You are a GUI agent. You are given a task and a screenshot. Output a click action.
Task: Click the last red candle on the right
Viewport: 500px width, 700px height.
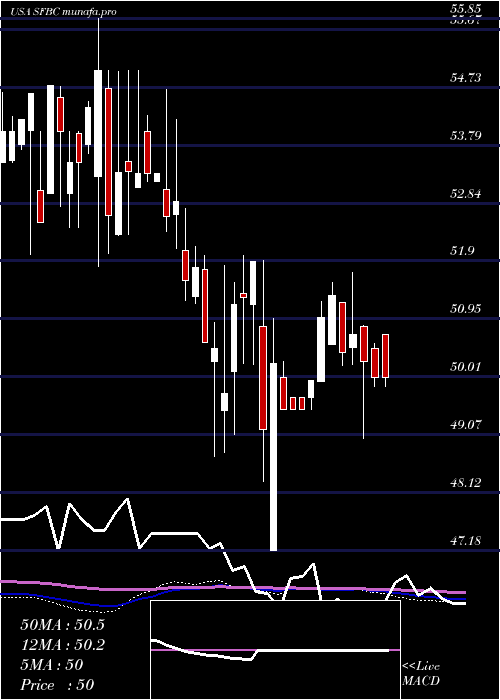(385, 356)
